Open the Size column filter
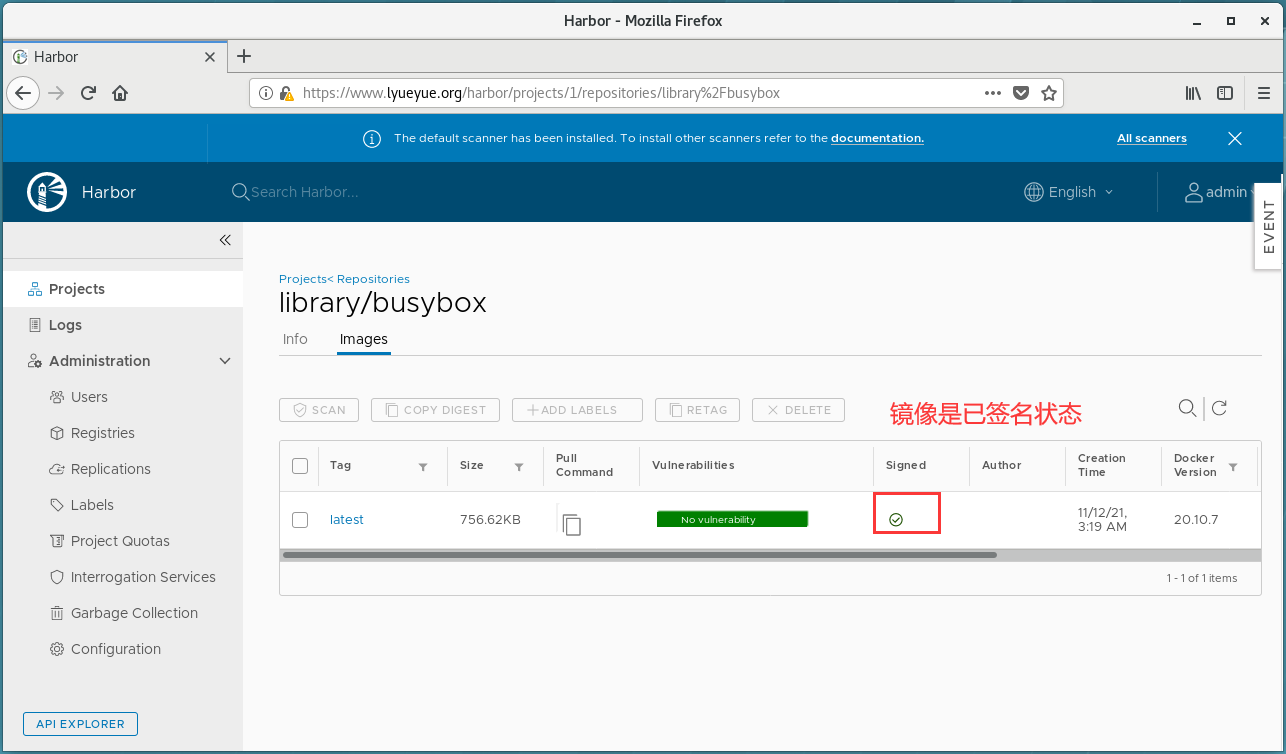This screenshot has height=754, width=1286. pyautogui.click(x=519, y=467)
